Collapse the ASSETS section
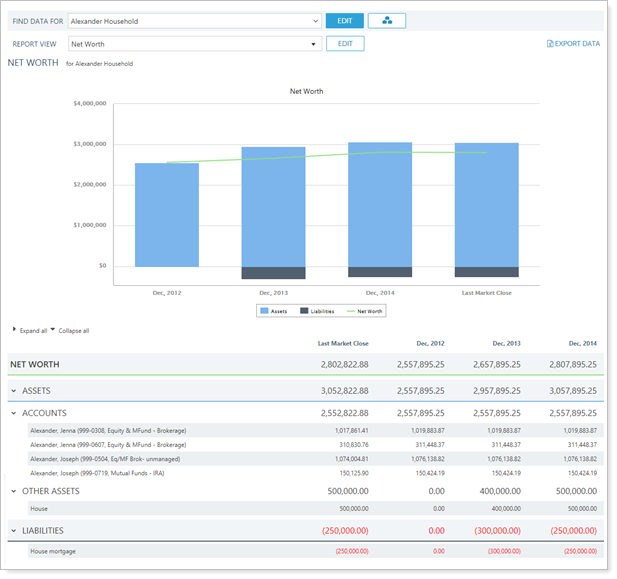The width and height of the screenshot is (617, 579). pyautogui.click(x=14, y=391)
